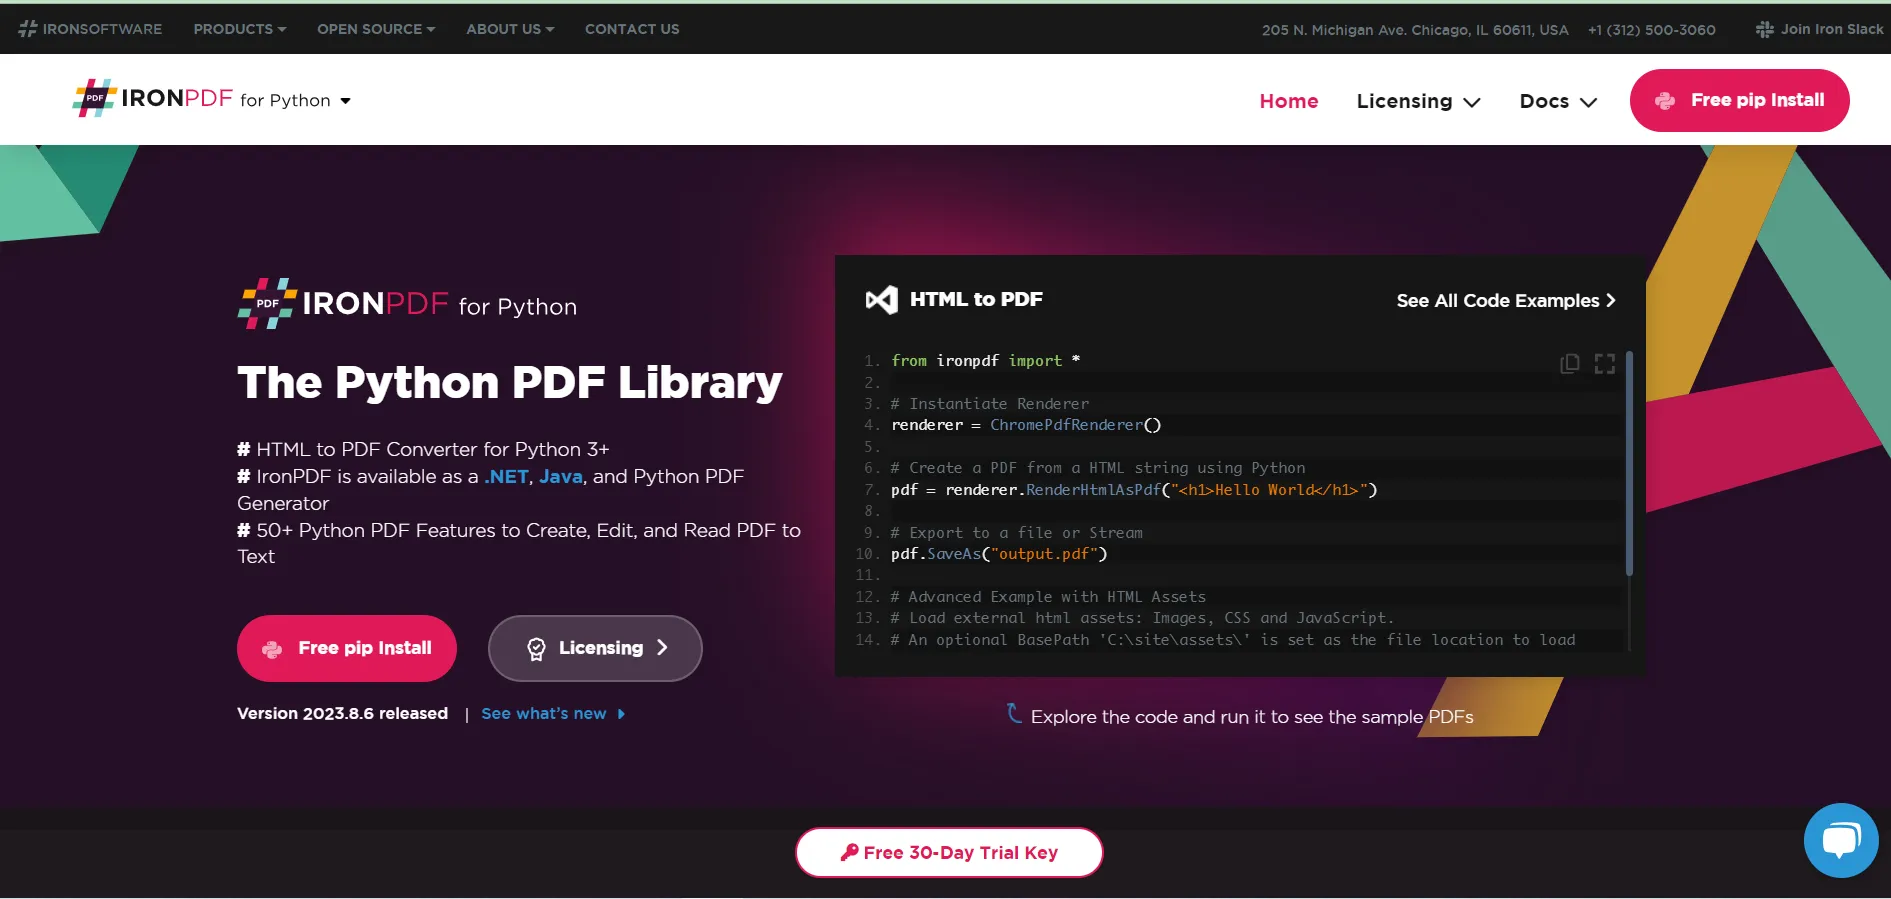This screenshot has height=899, width=1891.
Task: Click the IronPDF logo in the header
Action: tap(152, 98)
